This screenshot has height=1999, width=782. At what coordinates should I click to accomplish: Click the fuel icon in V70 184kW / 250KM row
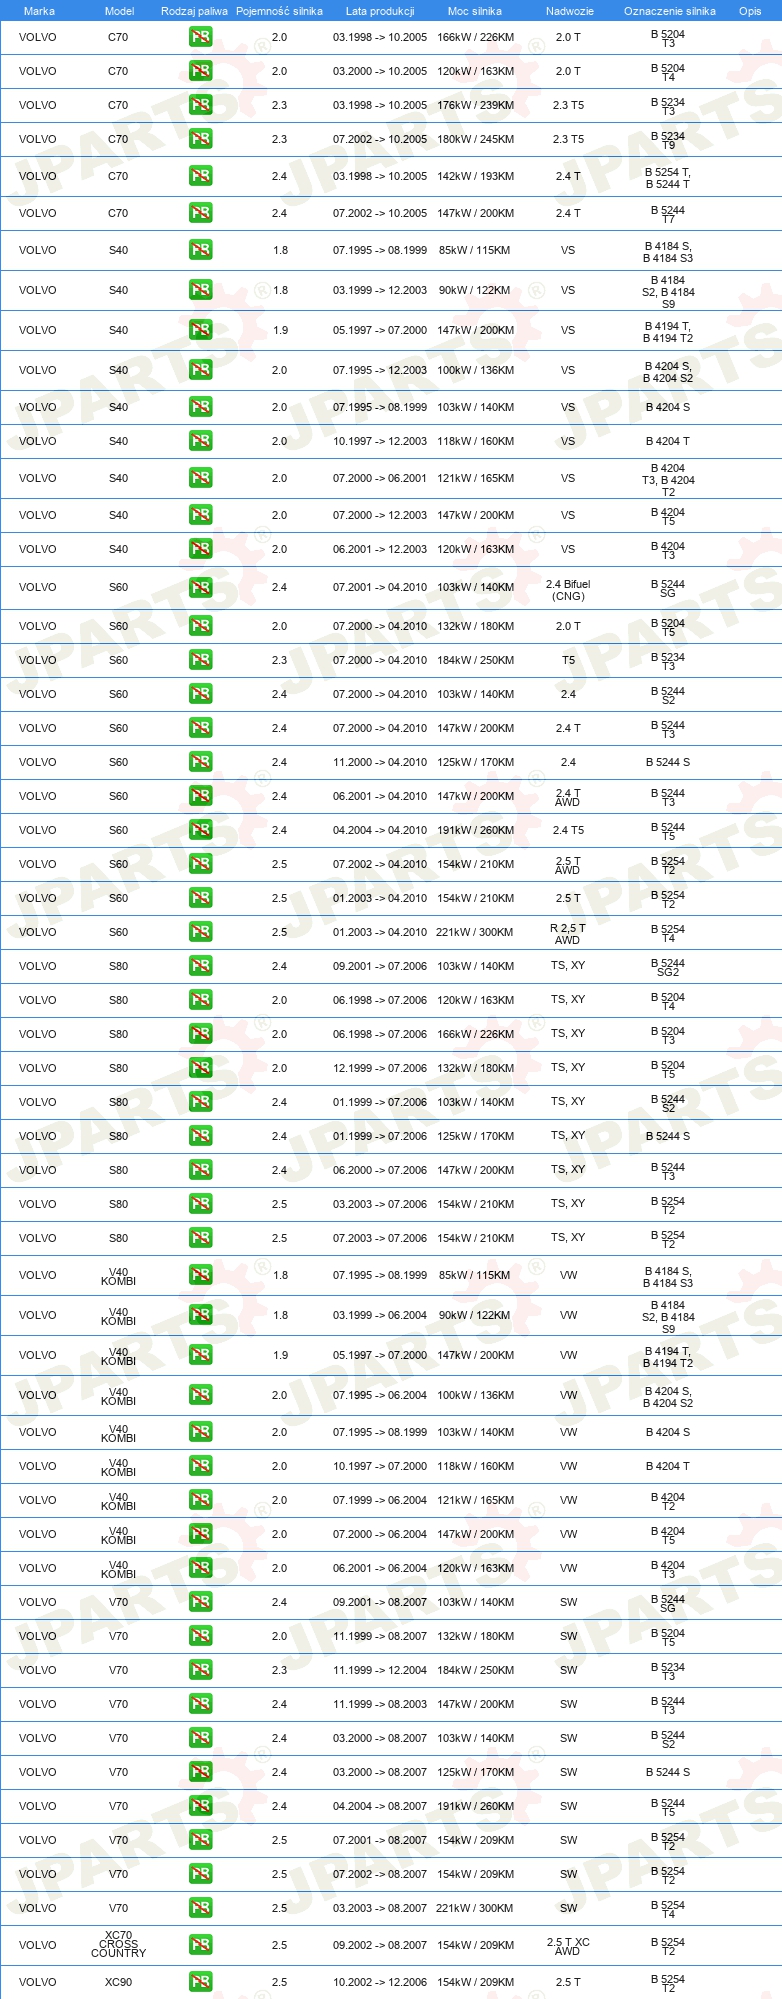point(200,1670)
